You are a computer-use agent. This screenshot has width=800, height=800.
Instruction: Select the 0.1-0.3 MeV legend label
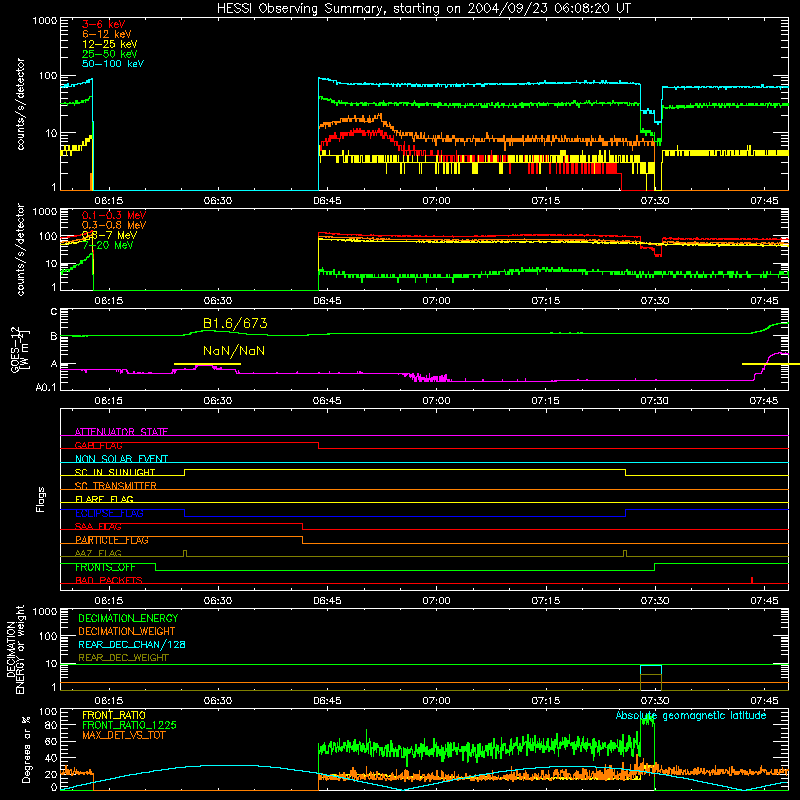(x=114, y=215)
